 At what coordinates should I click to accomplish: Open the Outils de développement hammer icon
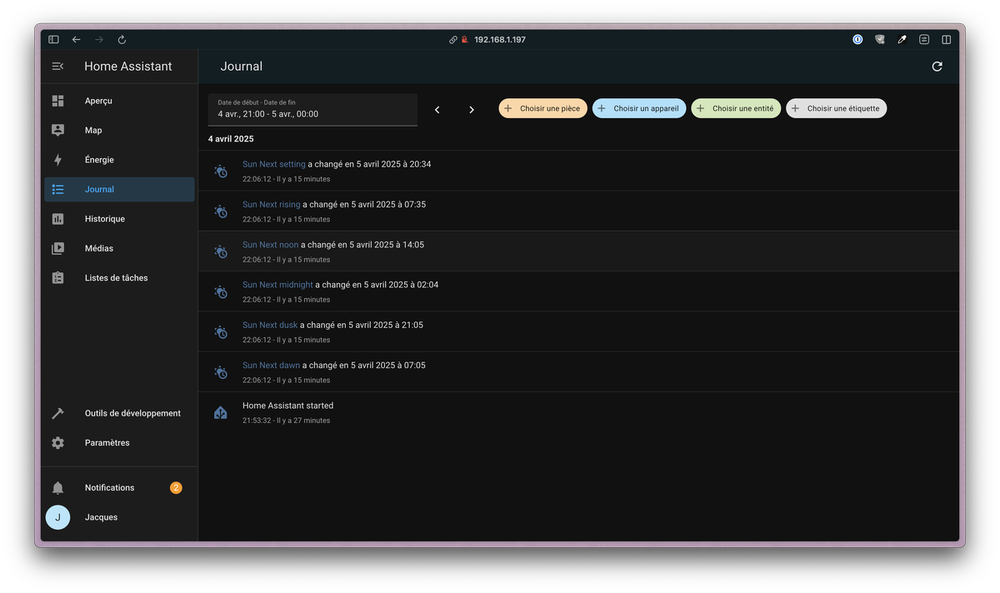pos(58,413)
